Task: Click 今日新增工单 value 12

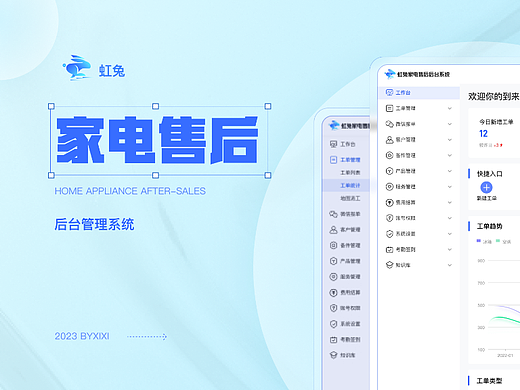Action: (x=483, y=134)
